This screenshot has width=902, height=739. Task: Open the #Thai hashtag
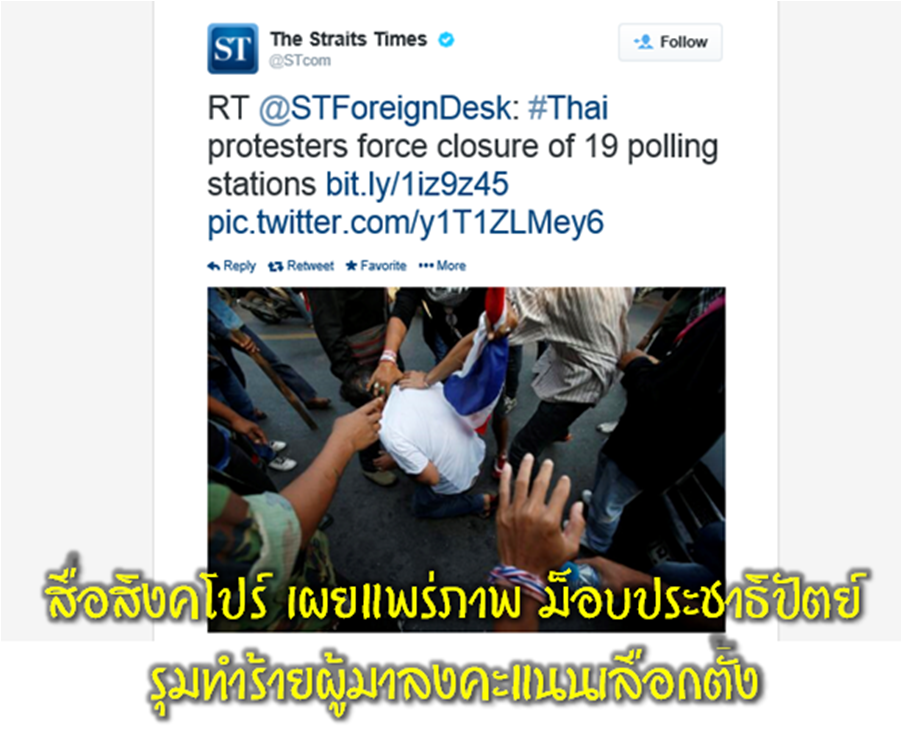click(x=568, y=108)
